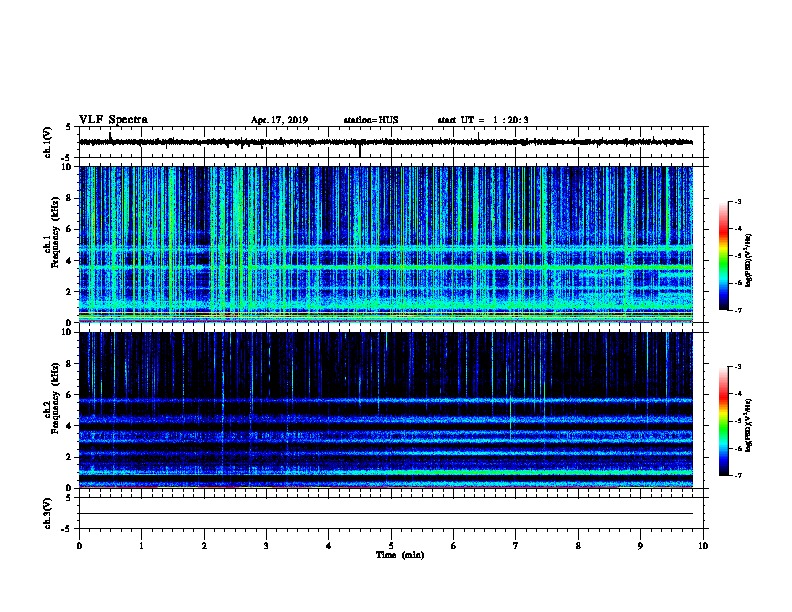
Task: Click the time axis tick label "3"
Action: tap(266, 546)
